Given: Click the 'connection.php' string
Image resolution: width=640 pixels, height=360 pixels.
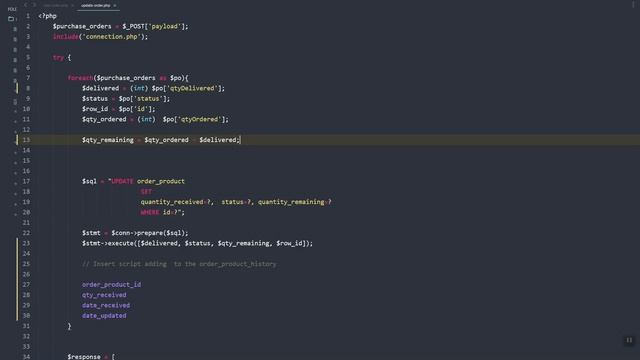Looking at the screenshot, I should click(x=111, y=37).
